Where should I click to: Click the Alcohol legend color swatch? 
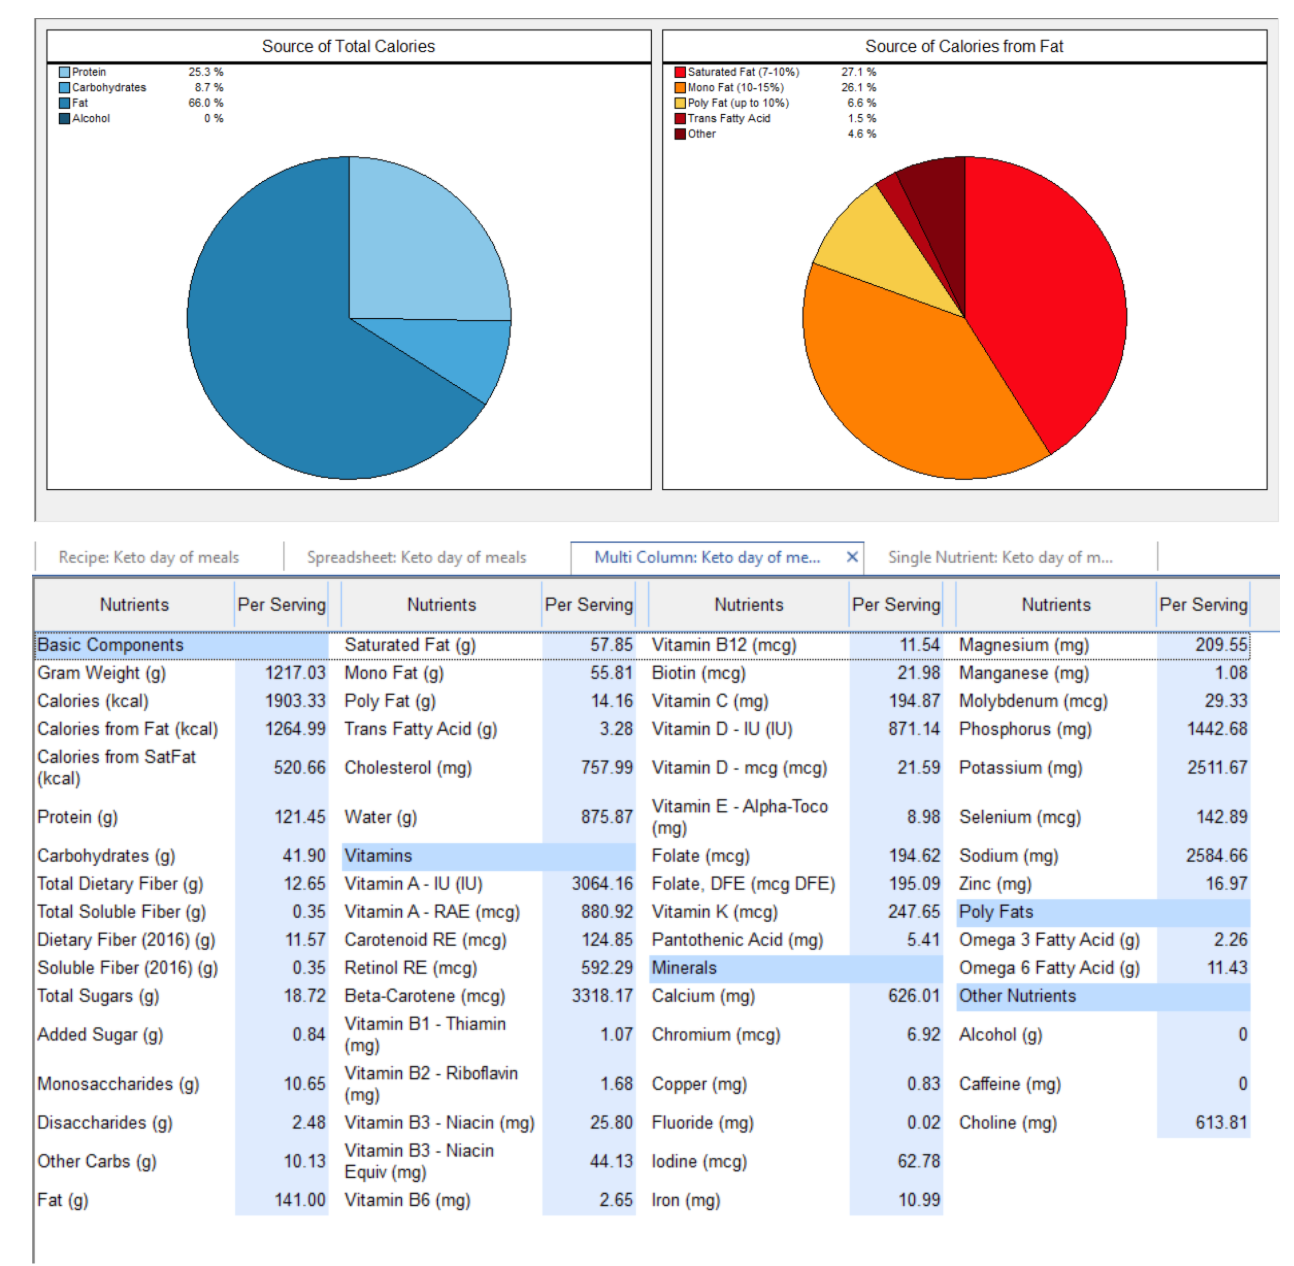[65, 118]
